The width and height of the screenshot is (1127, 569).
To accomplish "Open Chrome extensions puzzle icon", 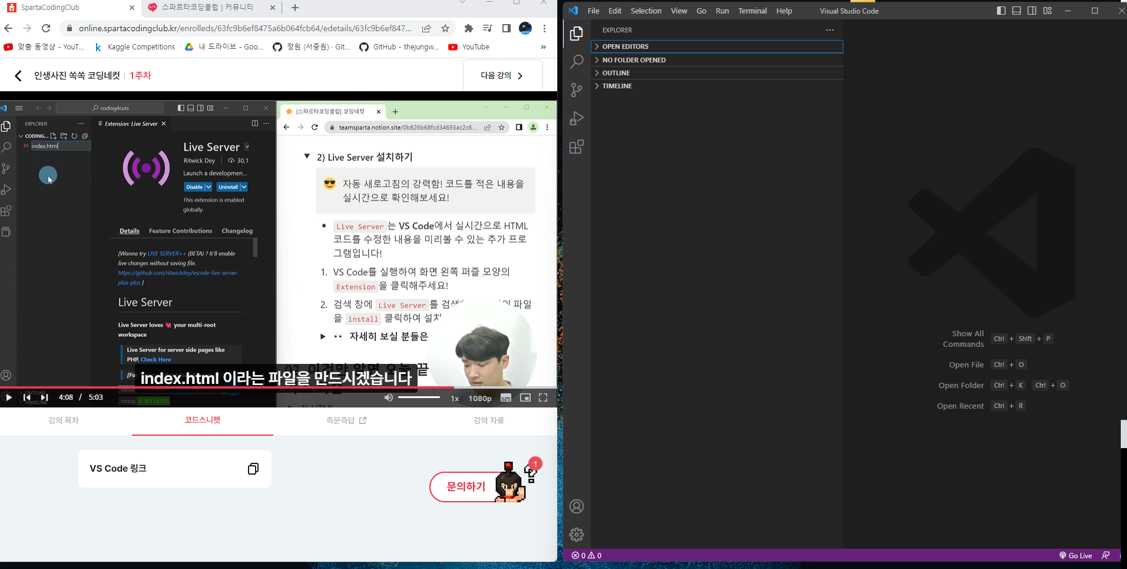I will click(469, 29).
